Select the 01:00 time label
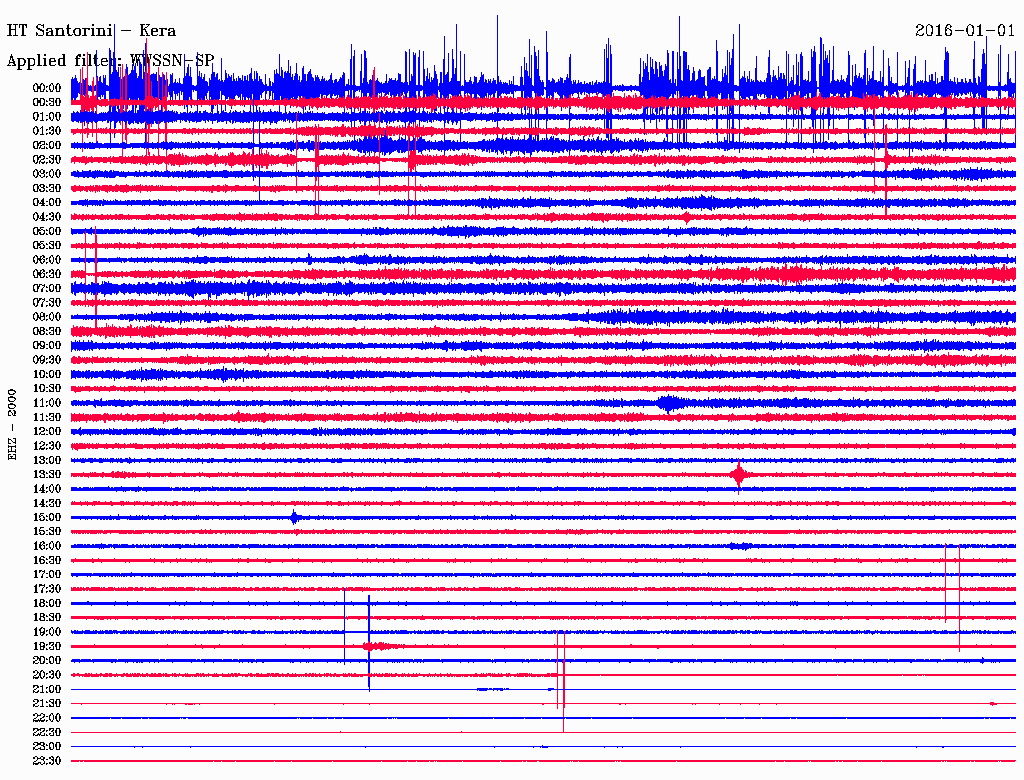Screen dimensions: 1024x780 pos(47,116)
